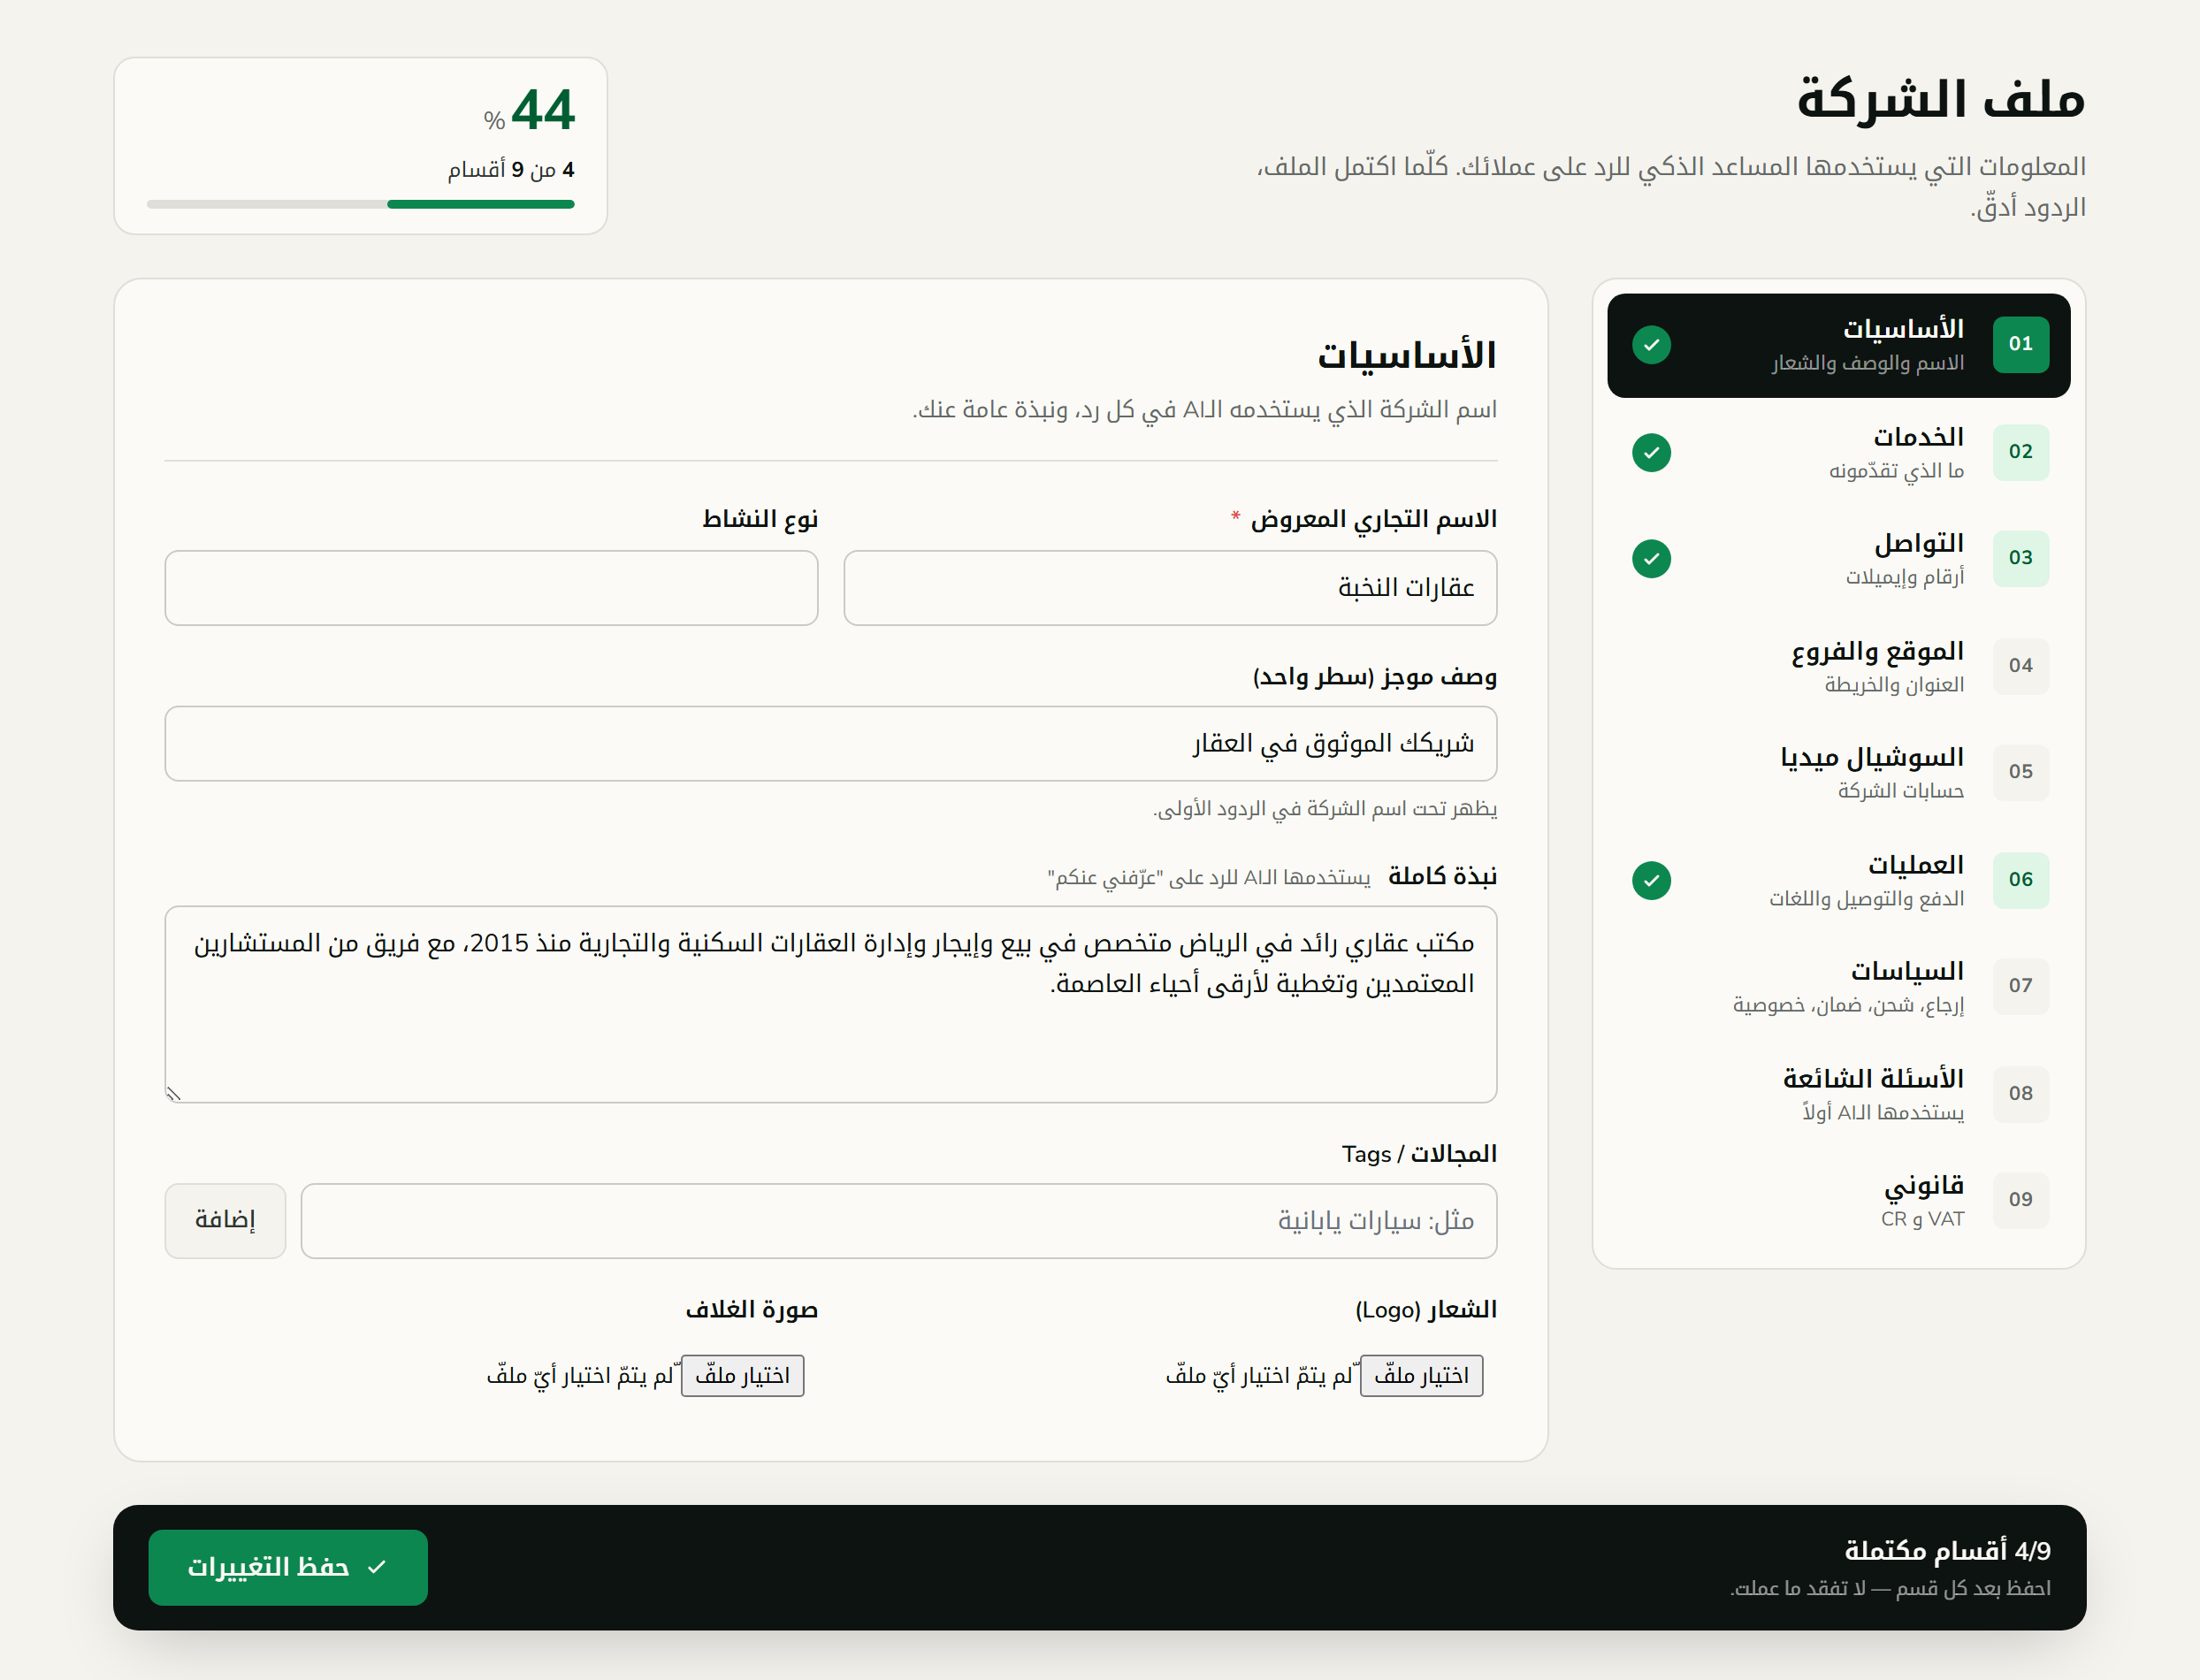Screen dimensions: 2200x1680
Task: Click inside the نبذة كاملة textarea
Action: pos(831,1004)
